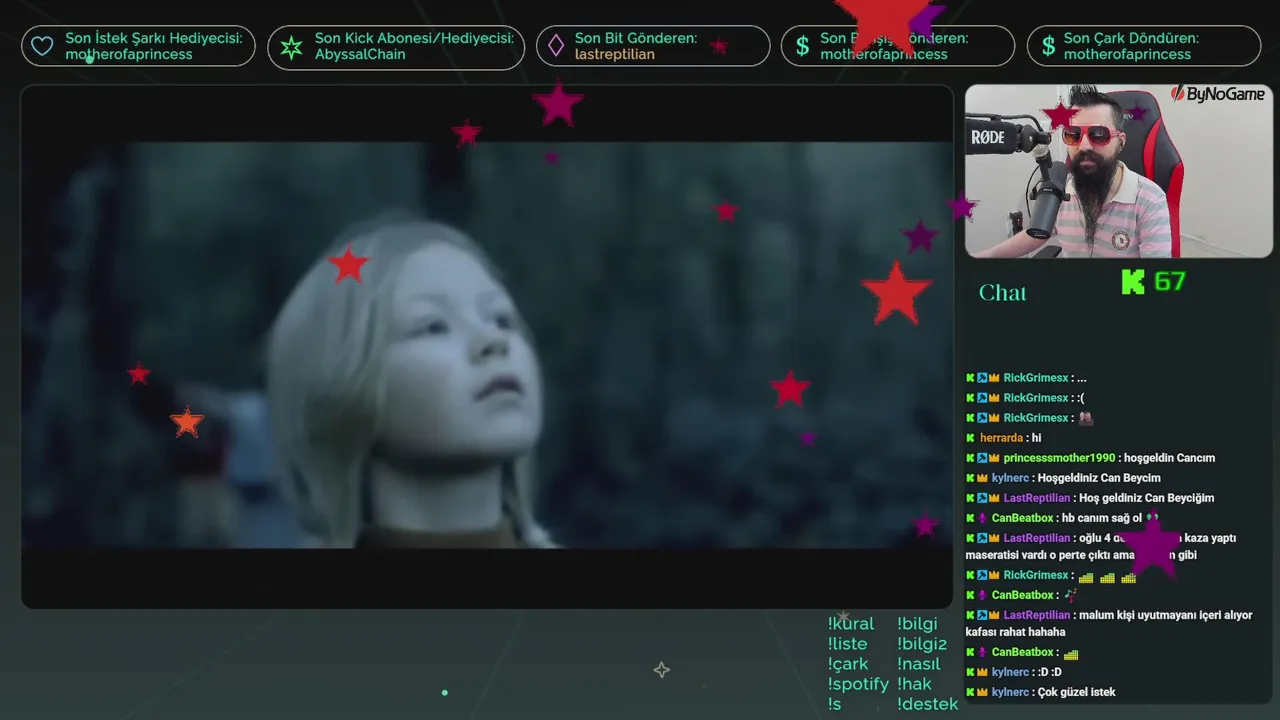Click AbyssalChain name under Son Kick Abonesi

click(360, 55)
